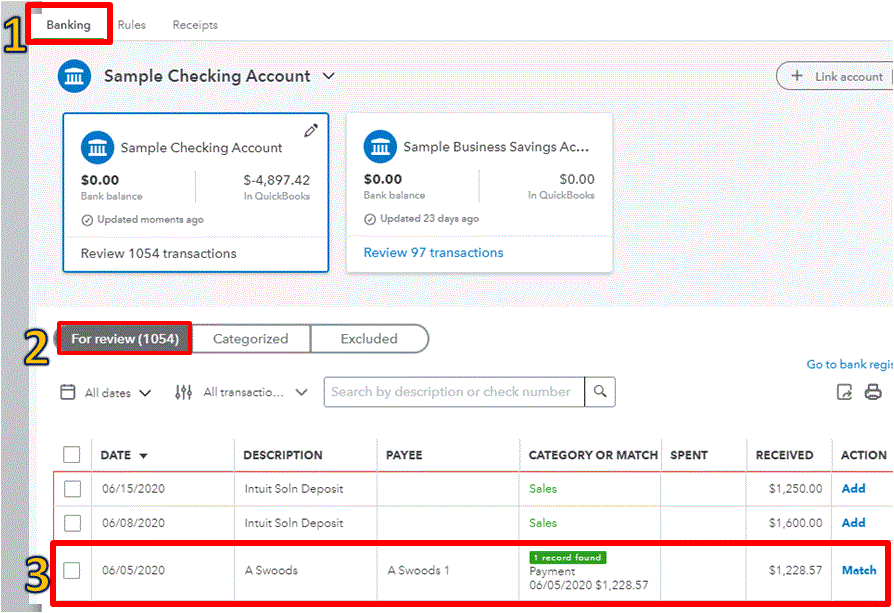Switch to the Receipts tab
Screen dimensions: 894x613
[195, 25]
